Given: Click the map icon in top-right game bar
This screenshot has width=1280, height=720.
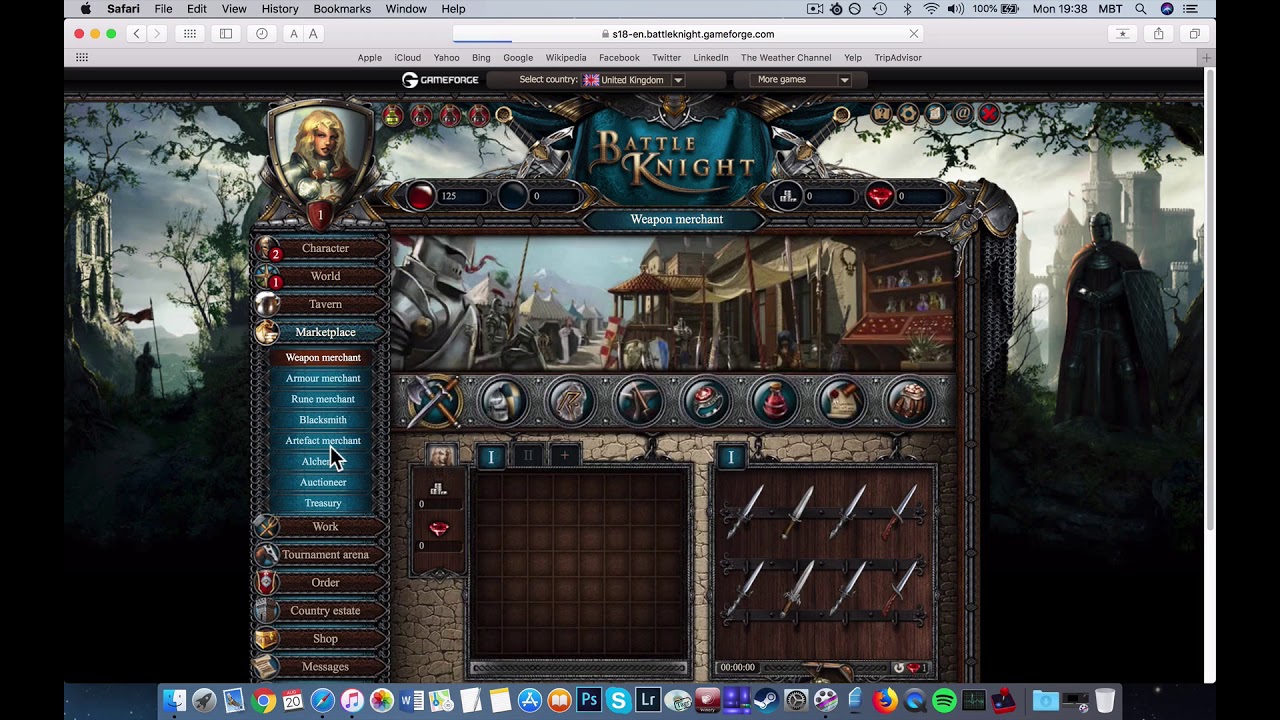Looking at the screenshot, I should [x=881, y=114].
